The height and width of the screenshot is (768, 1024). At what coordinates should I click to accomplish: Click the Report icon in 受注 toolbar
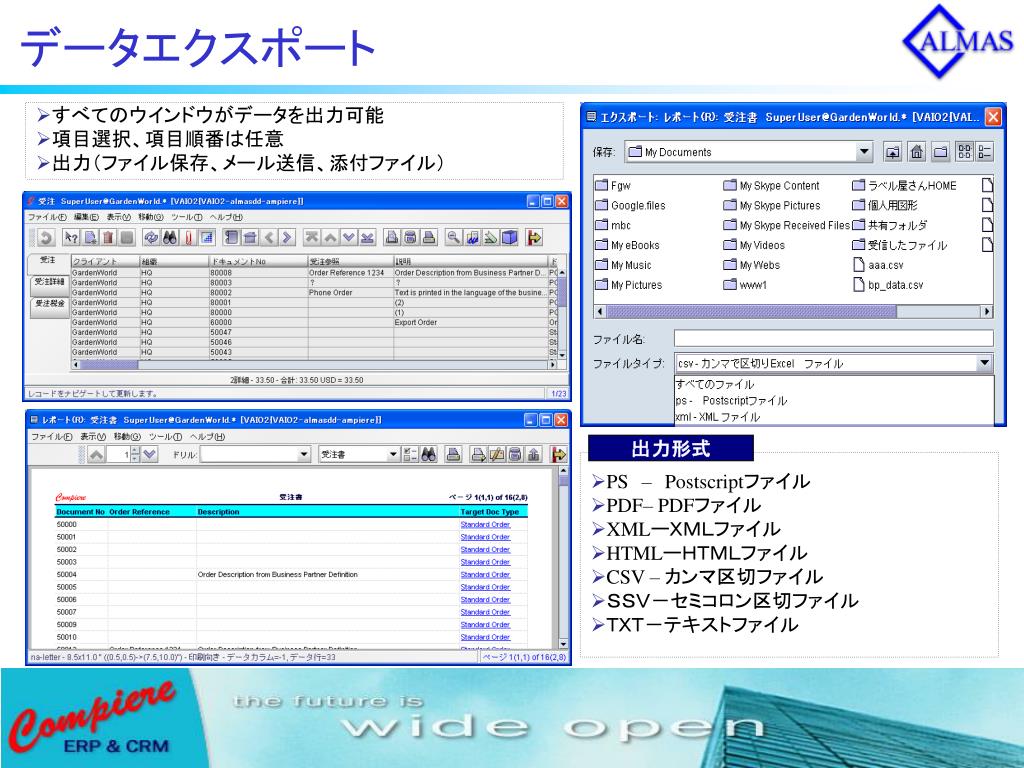(392, 238)
